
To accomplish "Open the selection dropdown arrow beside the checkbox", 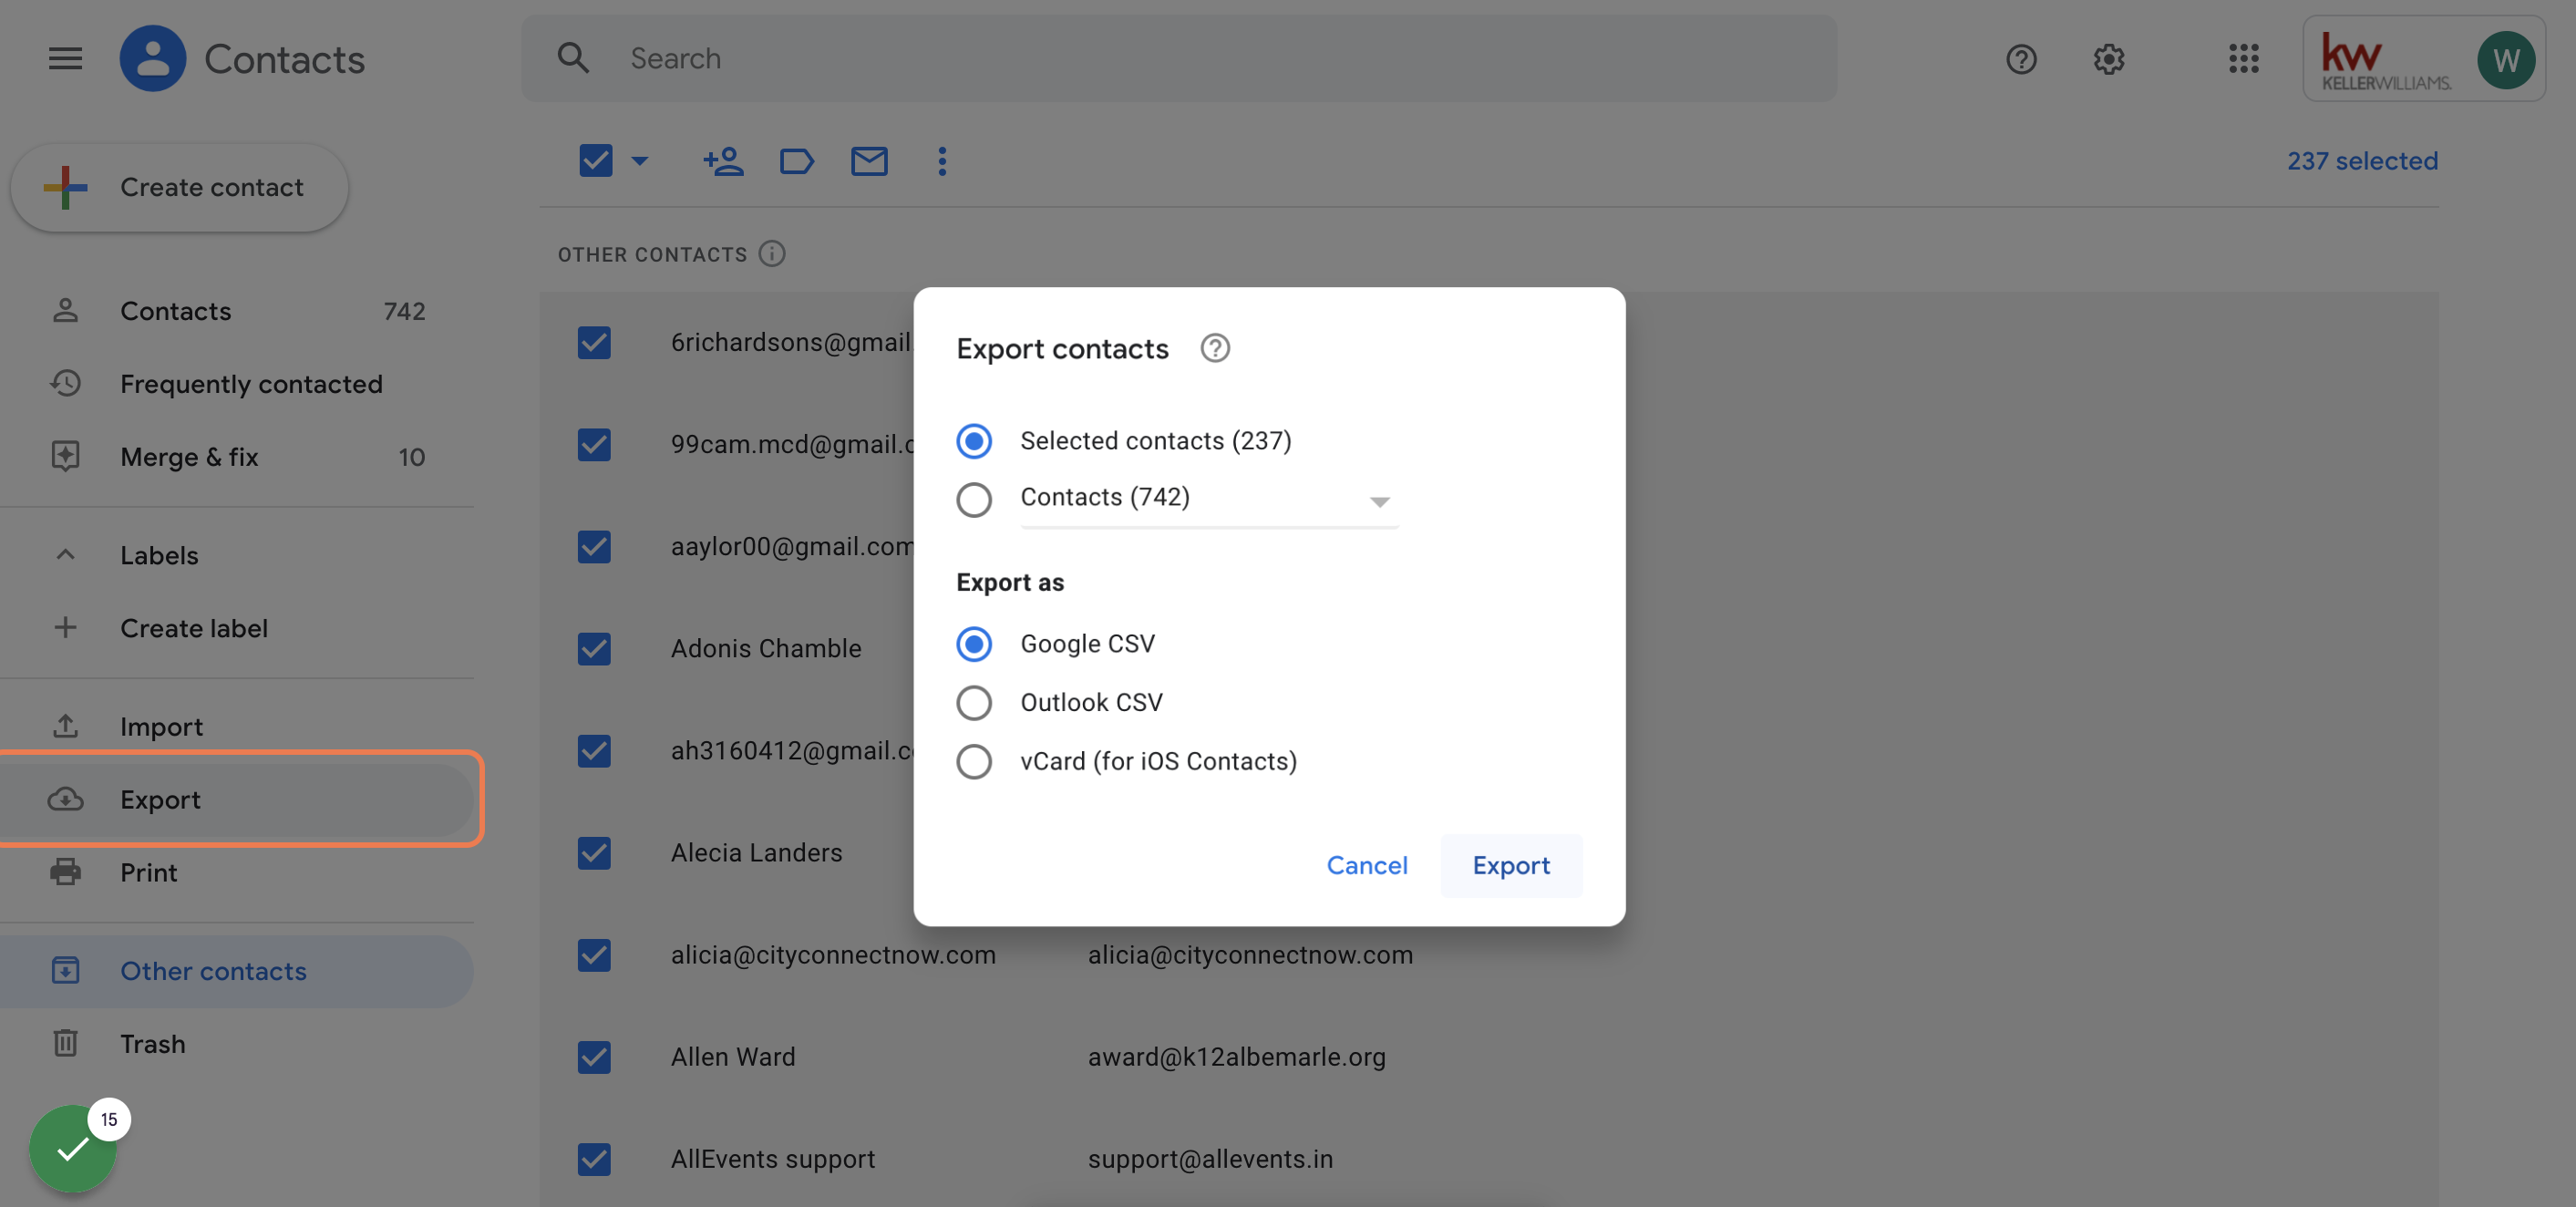I will pyautogui.click(x=639, y=160).
